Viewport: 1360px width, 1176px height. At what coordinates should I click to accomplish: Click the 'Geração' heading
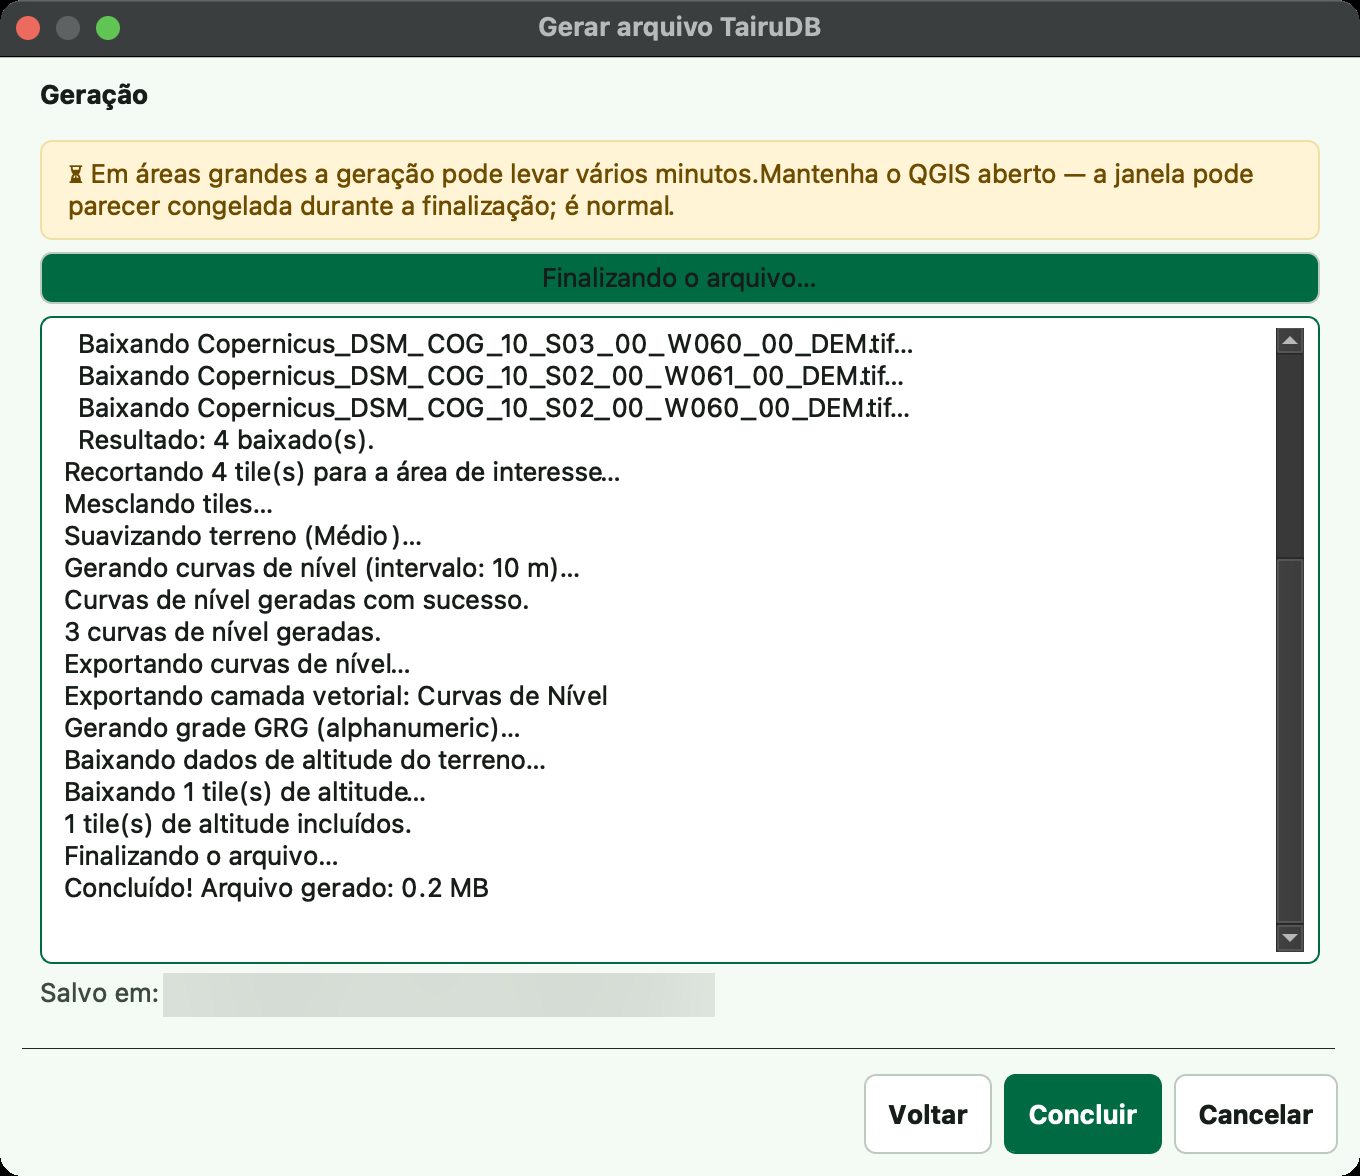click(94, 95)
